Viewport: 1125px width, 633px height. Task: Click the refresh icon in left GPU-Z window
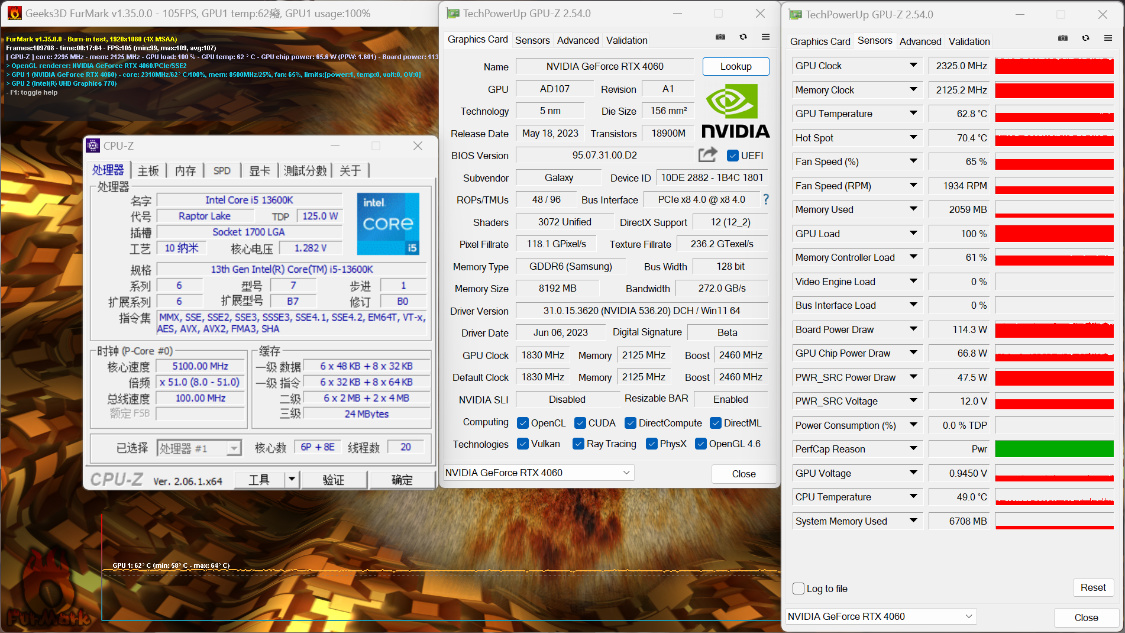click(x=743, y=37)
